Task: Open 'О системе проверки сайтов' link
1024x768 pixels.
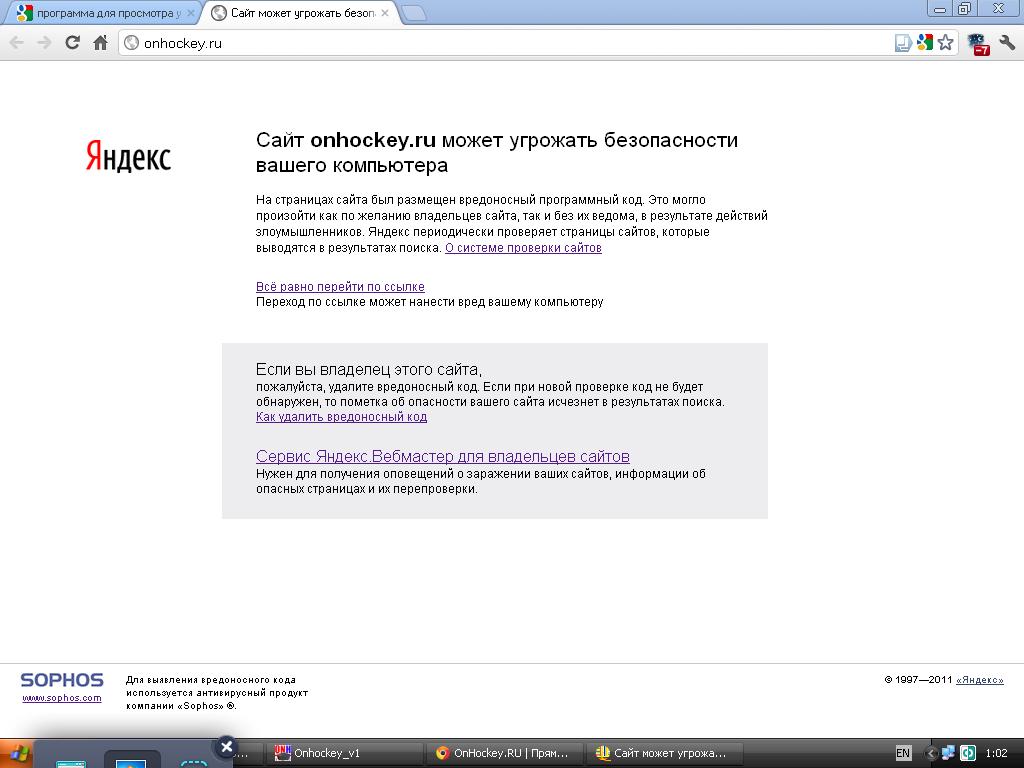Action: click(x=523, y=248)
